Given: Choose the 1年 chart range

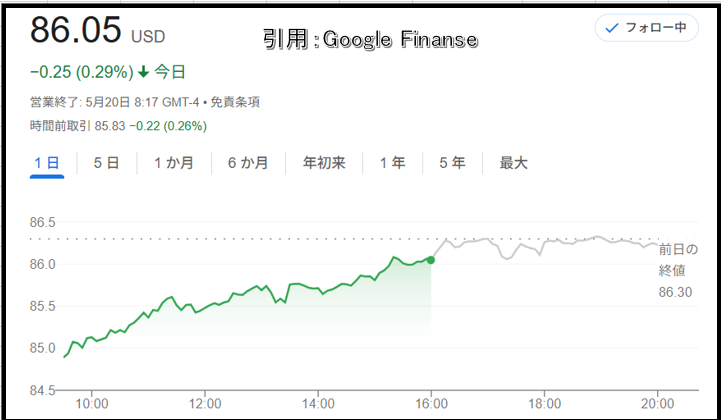Looking at the screenshot, I should pos(393,163).
